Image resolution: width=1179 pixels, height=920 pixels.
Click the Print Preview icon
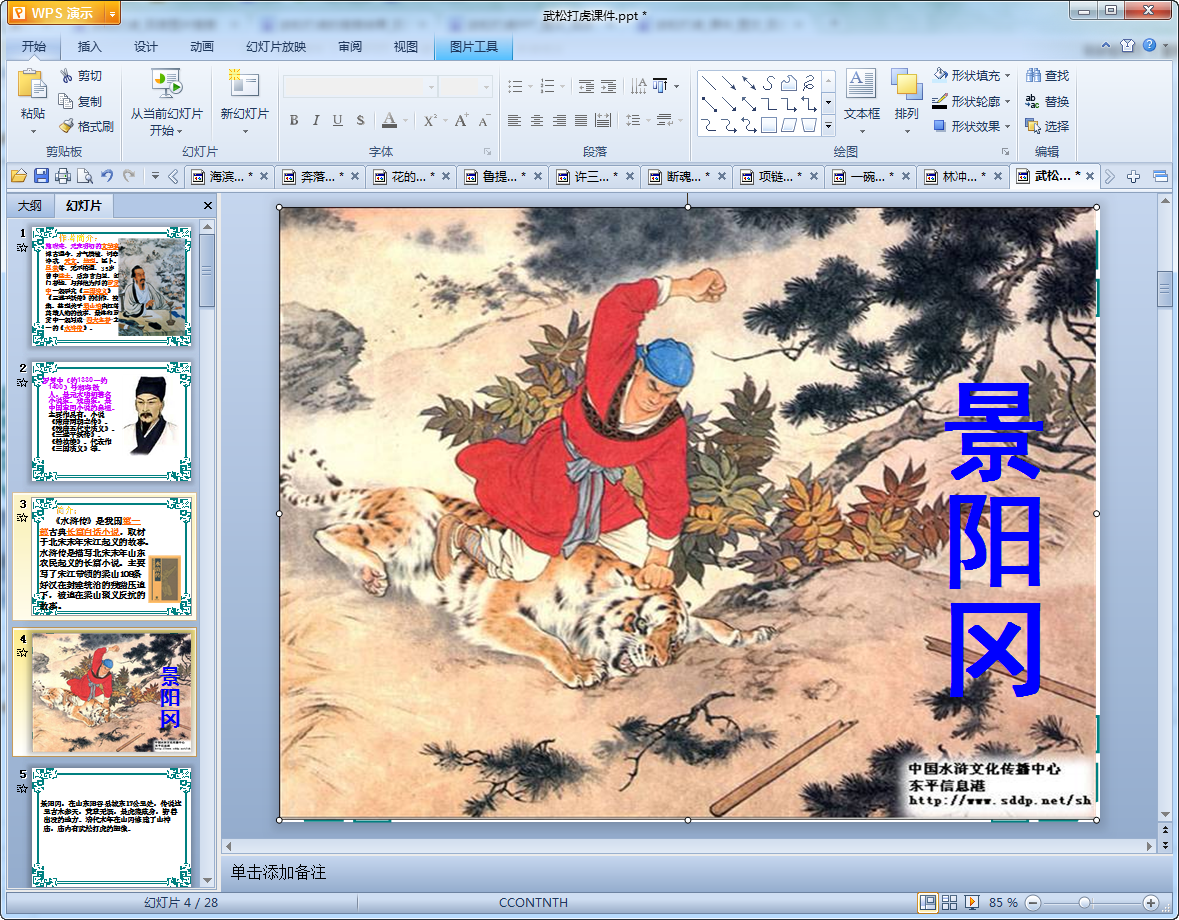[x=85, y=176]
